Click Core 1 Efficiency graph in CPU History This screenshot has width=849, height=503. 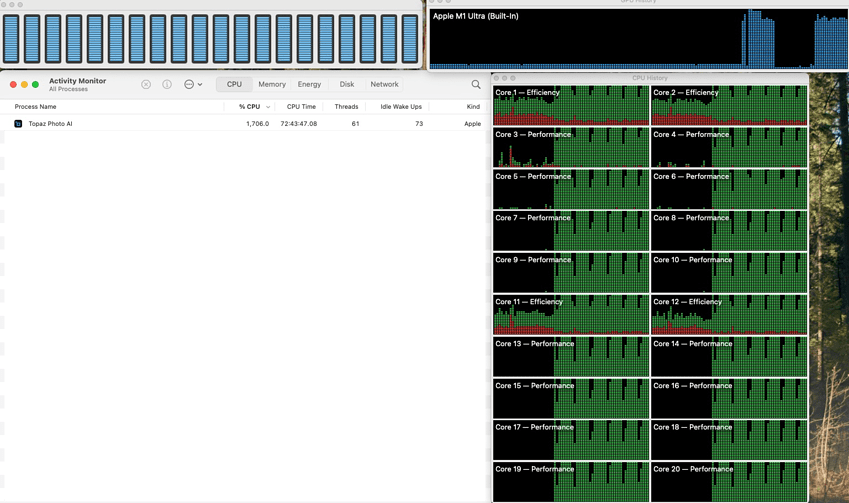[571, 105]
